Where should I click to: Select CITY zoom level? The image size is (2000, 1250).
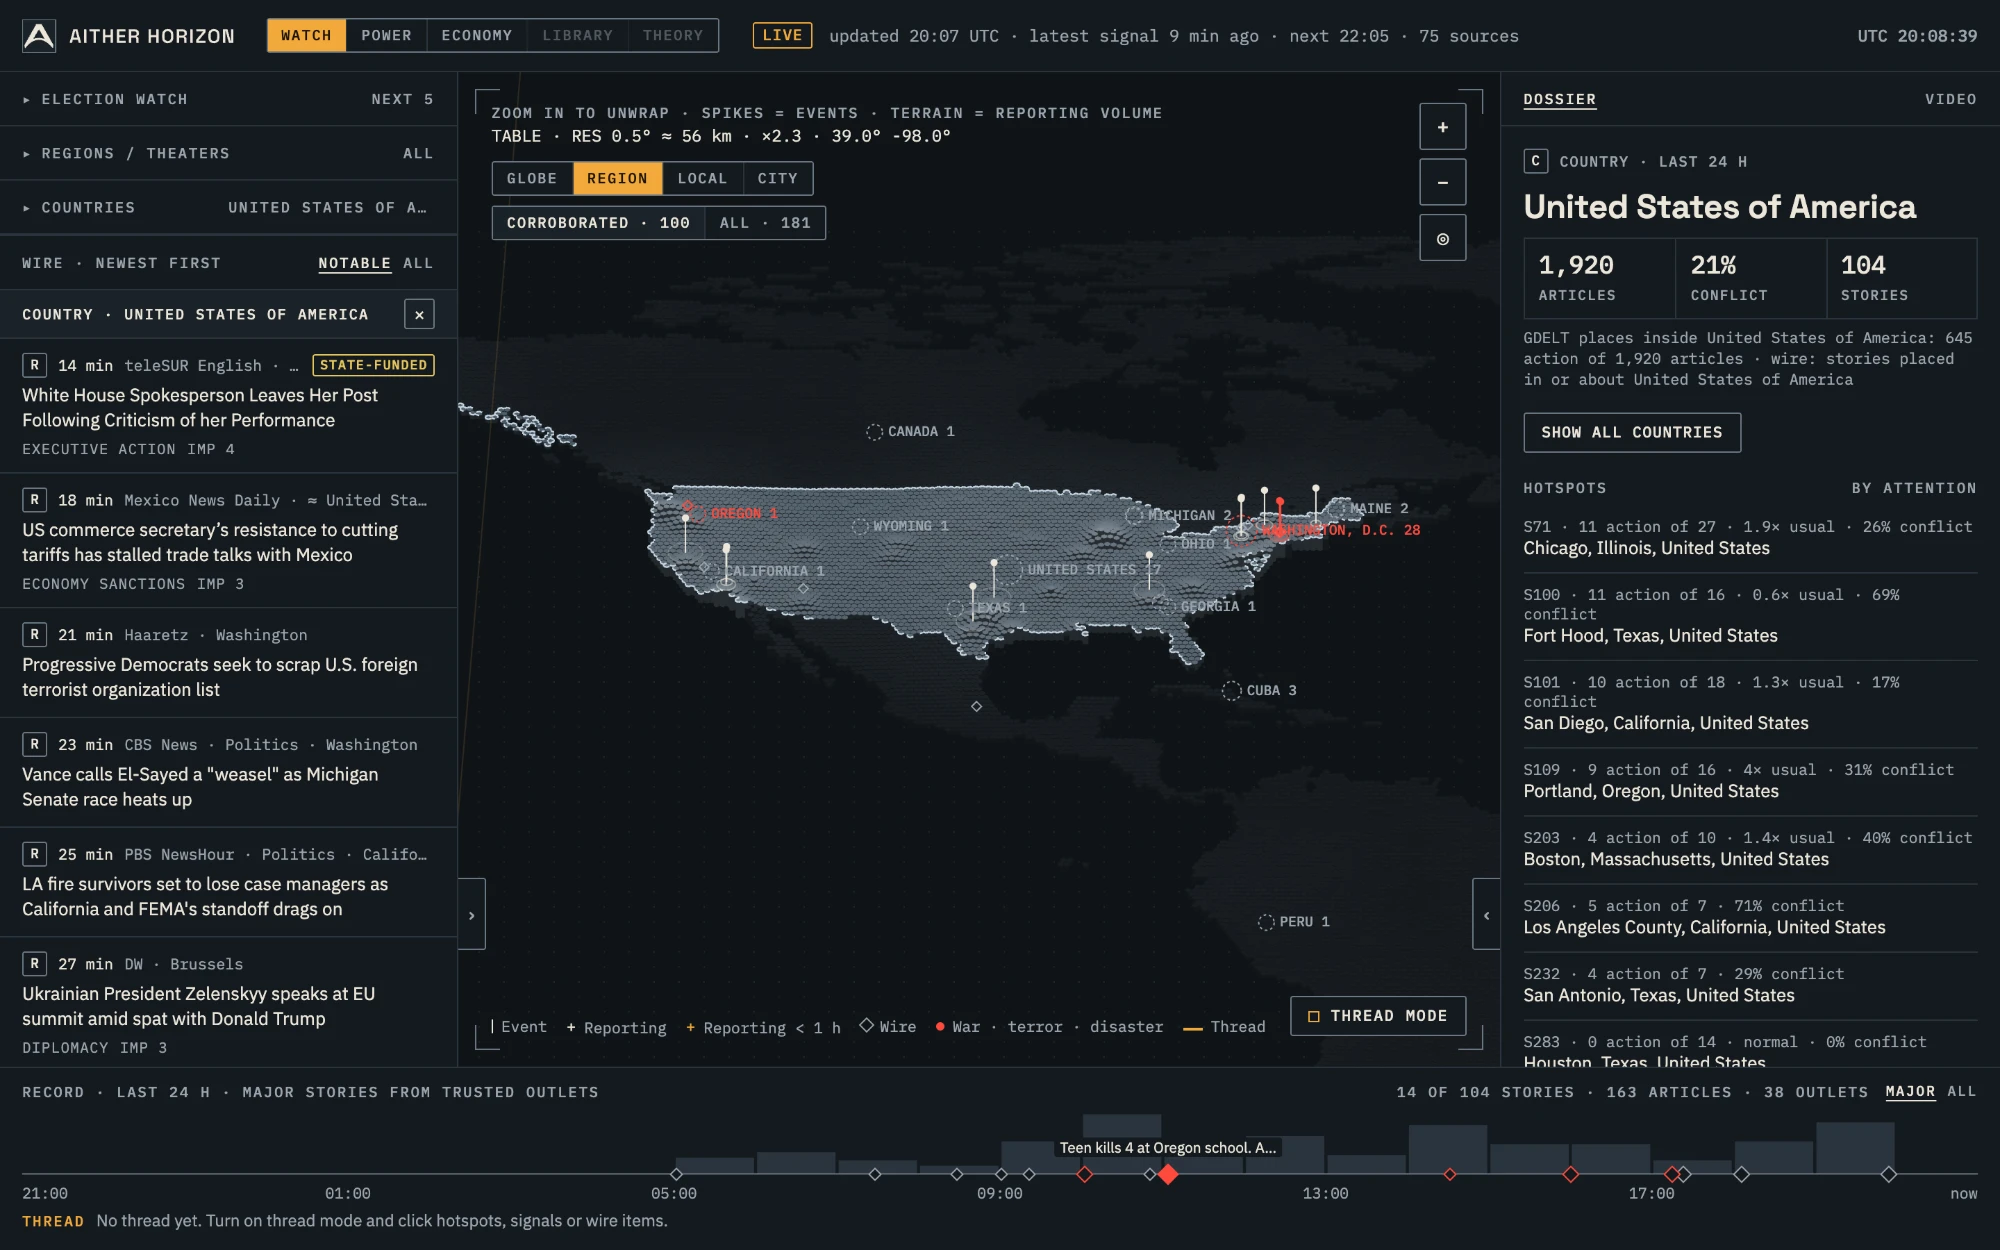[777, 178]
